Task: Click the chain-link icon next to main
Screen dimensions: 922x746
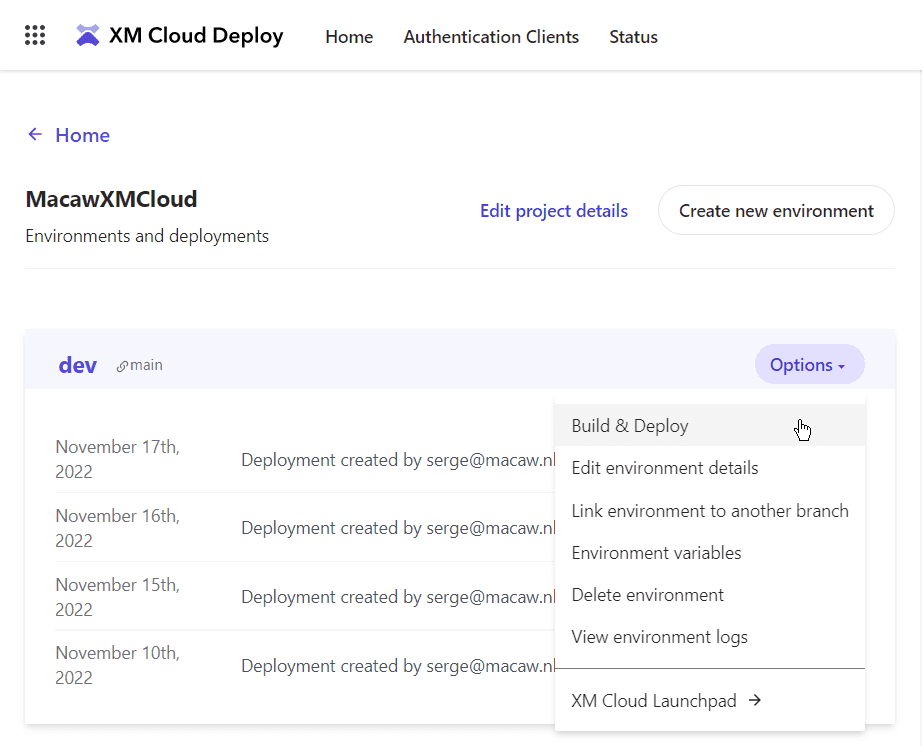Action: (122, 366)
